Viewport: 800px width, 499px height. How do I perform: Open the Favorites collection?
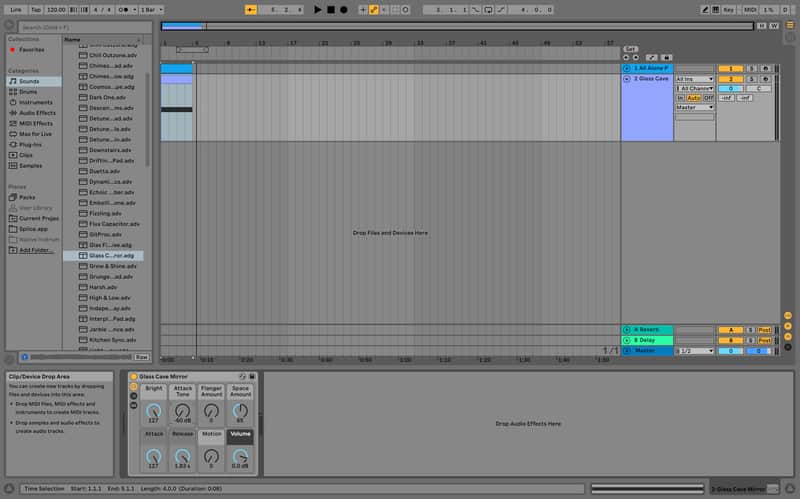[32, 49]
